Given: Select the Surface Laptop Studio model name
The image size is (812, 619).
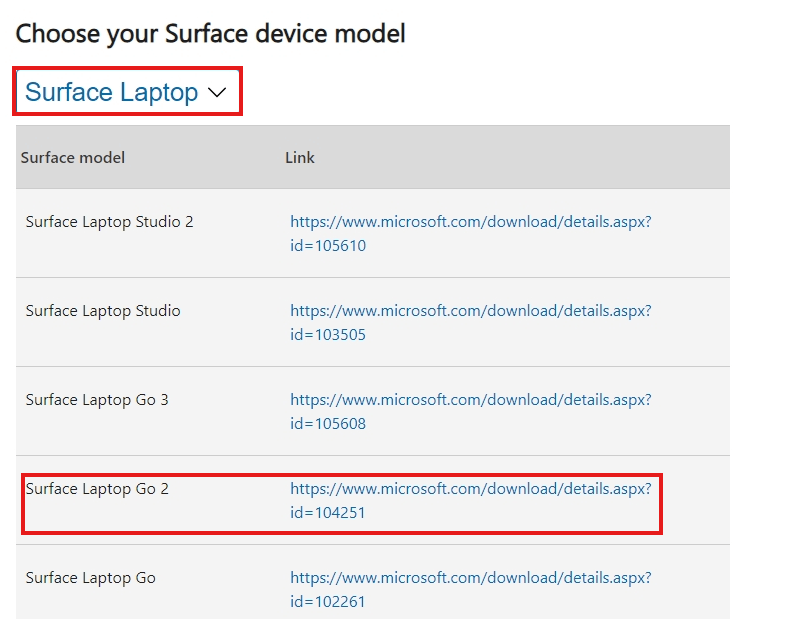Looking at the screenshot, I should point(103,311).
